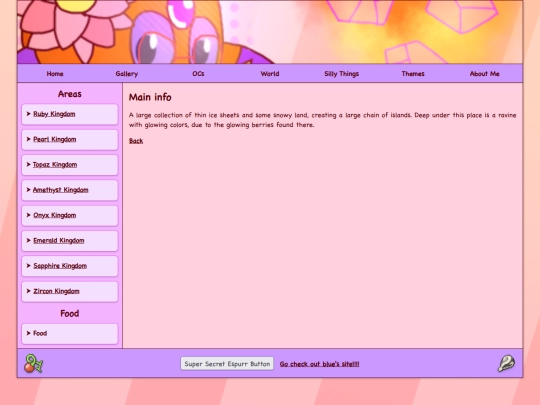Expand the Onyx Kingdom arrow

click(29, 215)
